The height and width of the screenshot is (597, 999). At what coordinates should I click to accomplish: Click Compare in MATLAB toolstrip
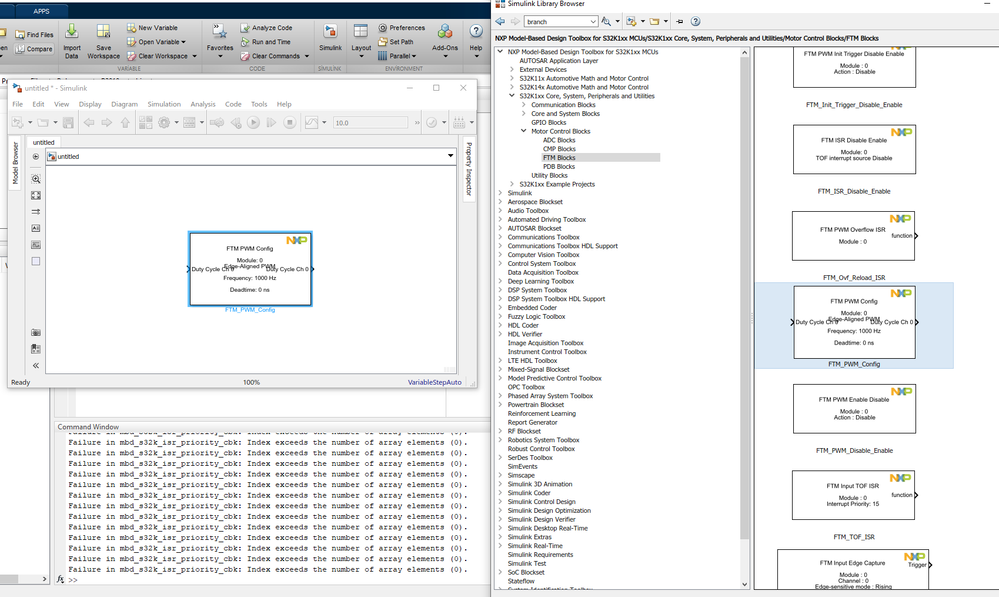tap(34, 48)
